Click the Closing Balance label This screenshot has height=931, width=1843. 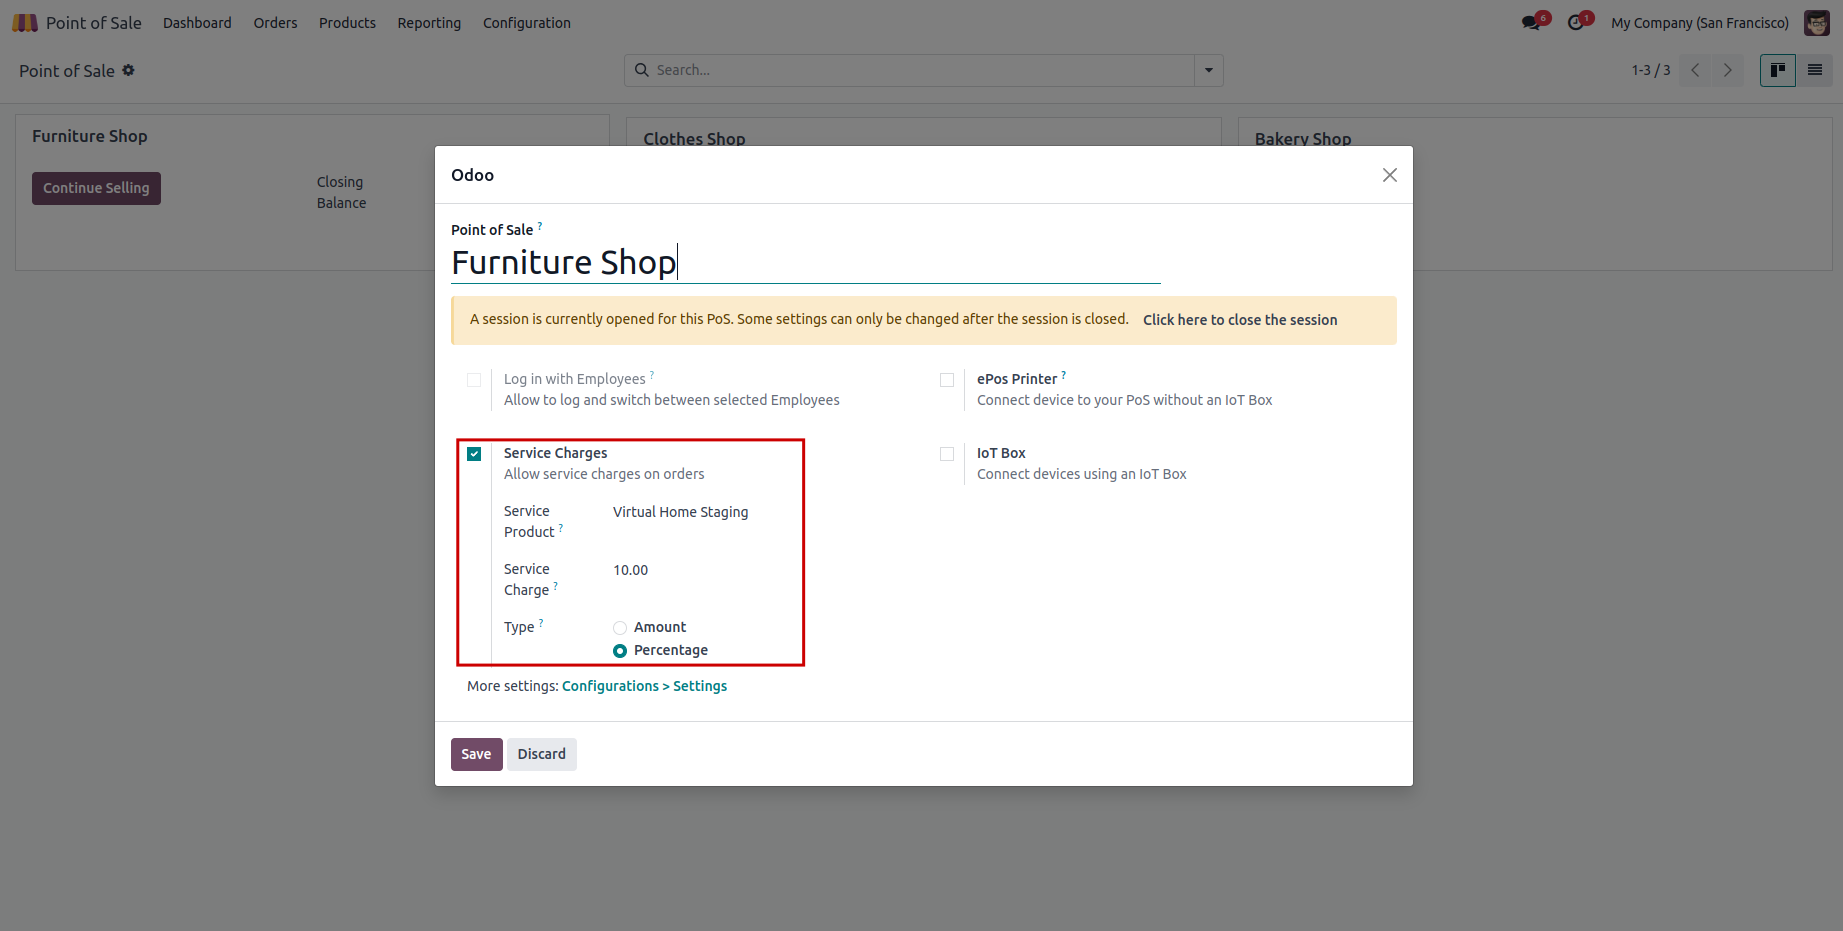(x=341, y=192)
